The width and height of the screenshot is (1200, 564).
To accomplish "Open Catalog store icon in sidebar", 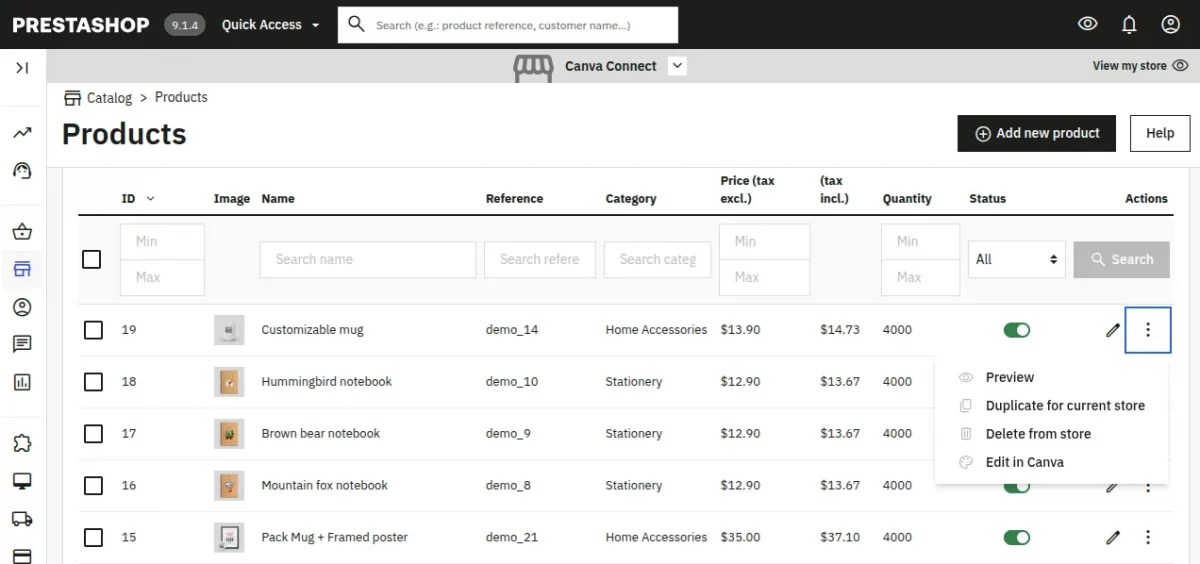I will 22,269.
